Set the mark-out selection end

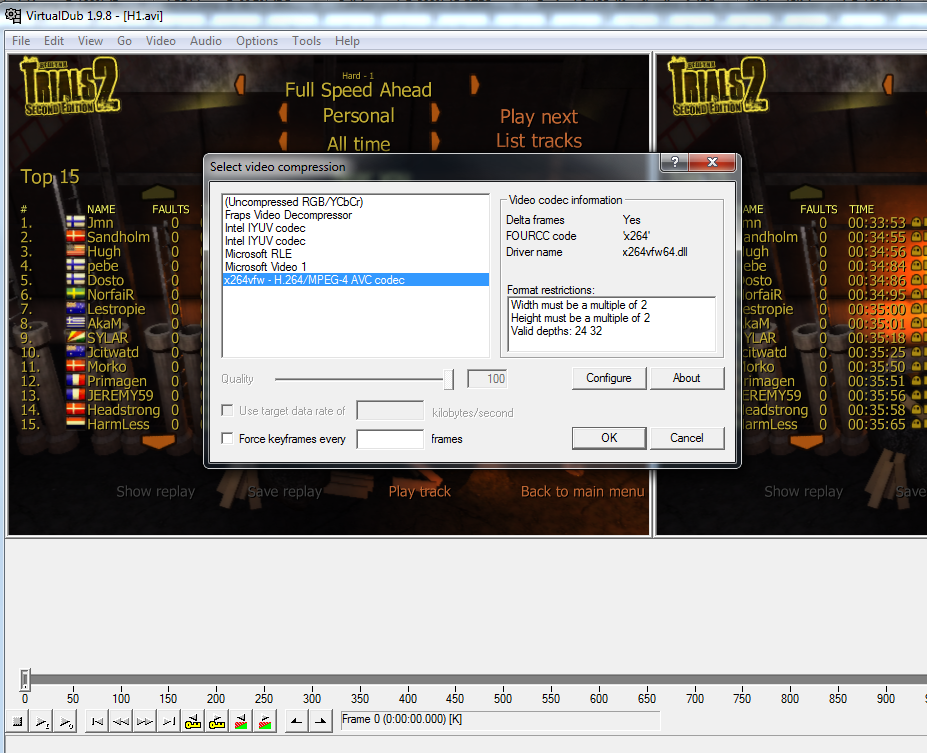point(320,720)
